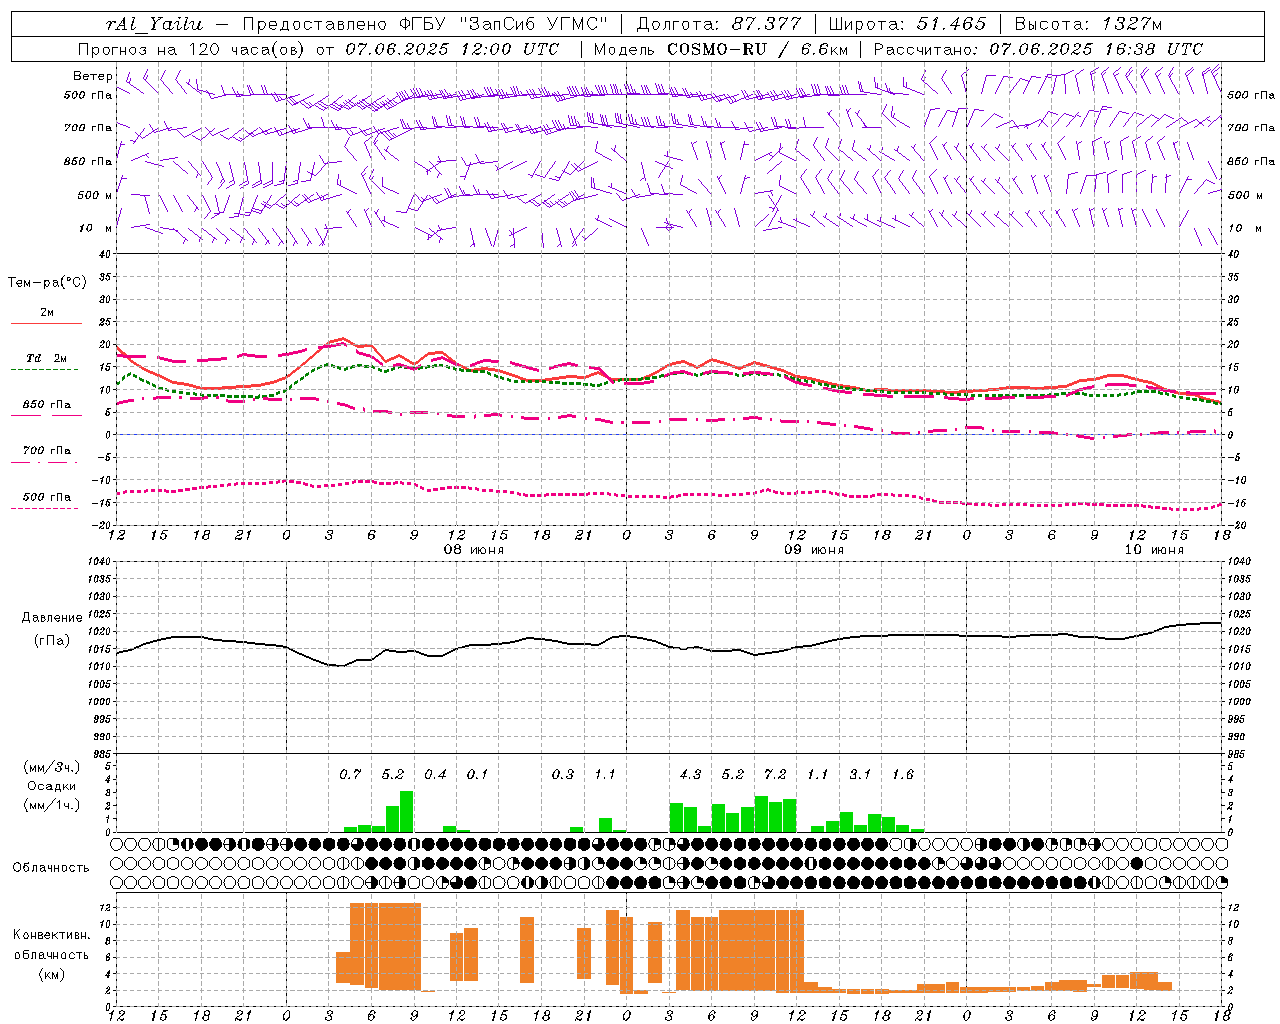1280x1024 pixels.
Task: Click the (мм/3ч.) unit label
Action: point(52,767)
